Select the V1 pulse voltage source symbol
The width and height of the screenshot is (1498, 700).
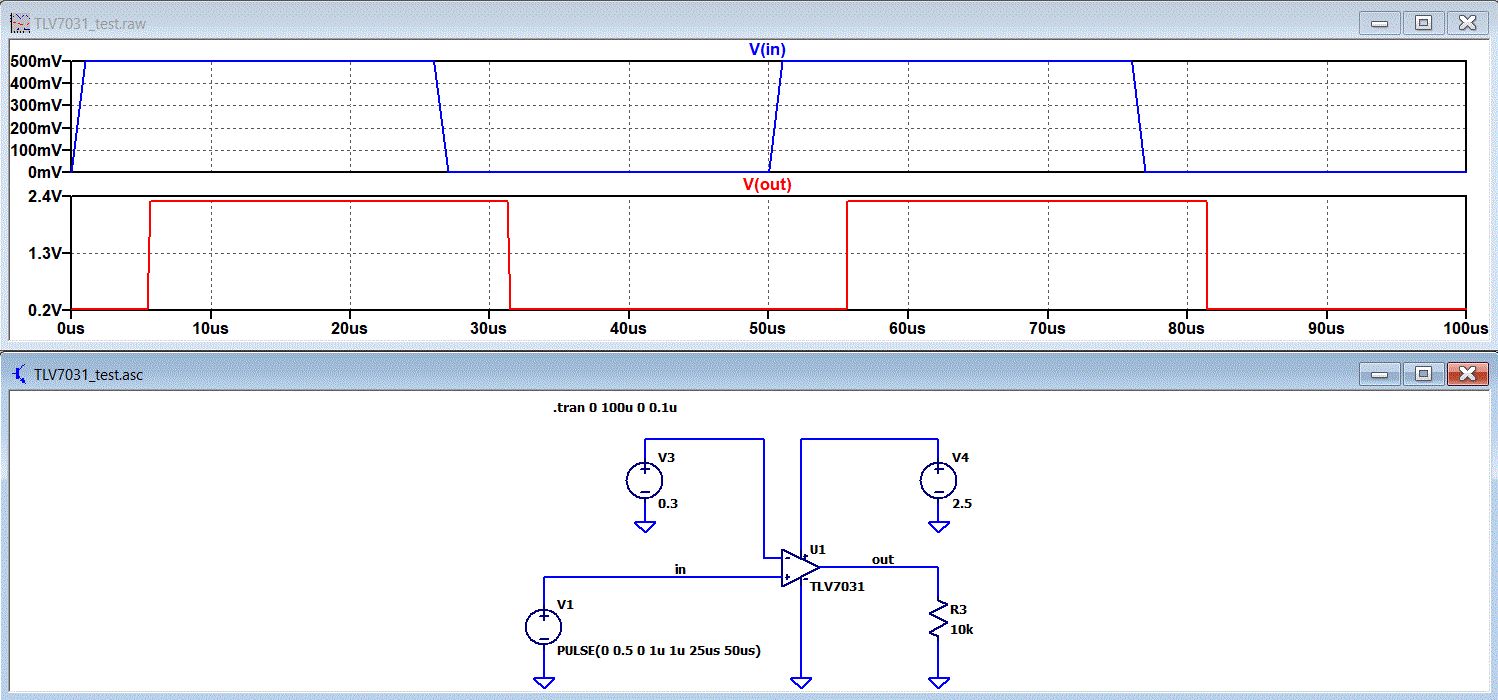(x=543, y=627)
